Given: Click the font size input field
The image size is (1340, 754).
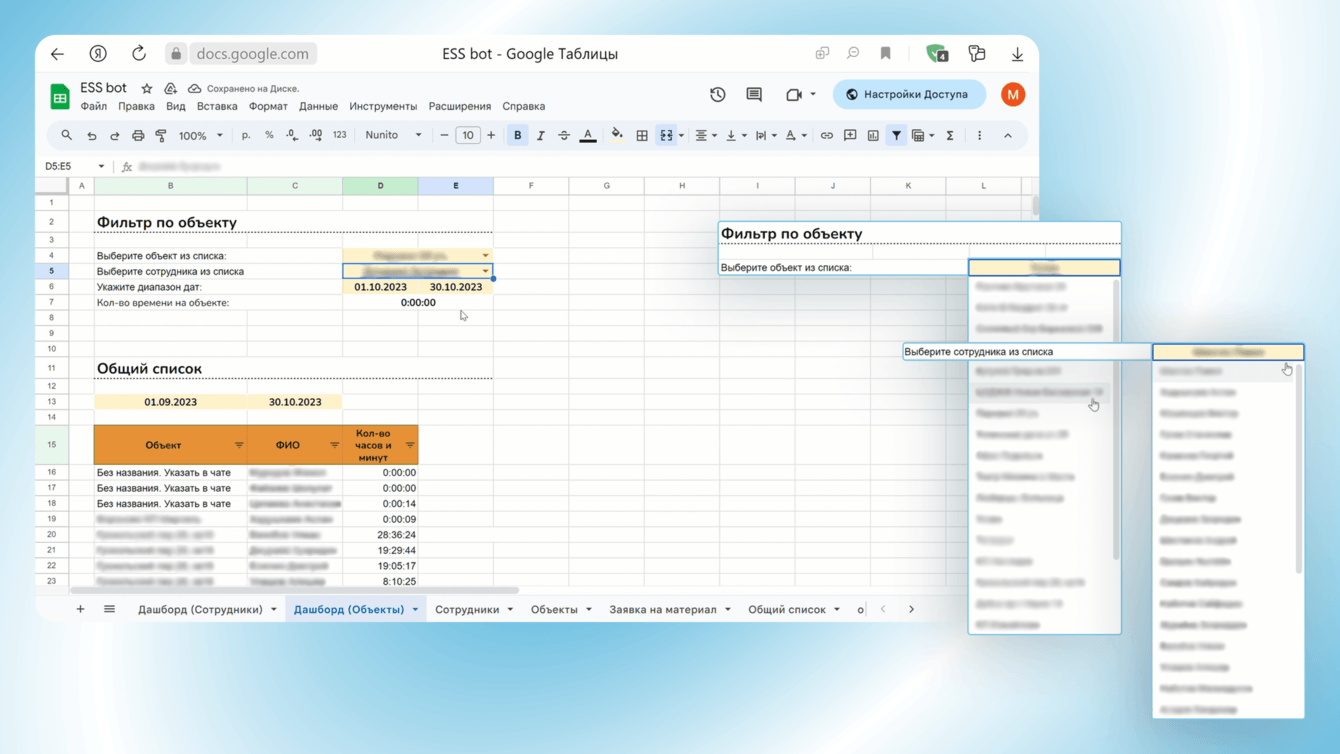Looking at the screenshot, I should 467,136.
